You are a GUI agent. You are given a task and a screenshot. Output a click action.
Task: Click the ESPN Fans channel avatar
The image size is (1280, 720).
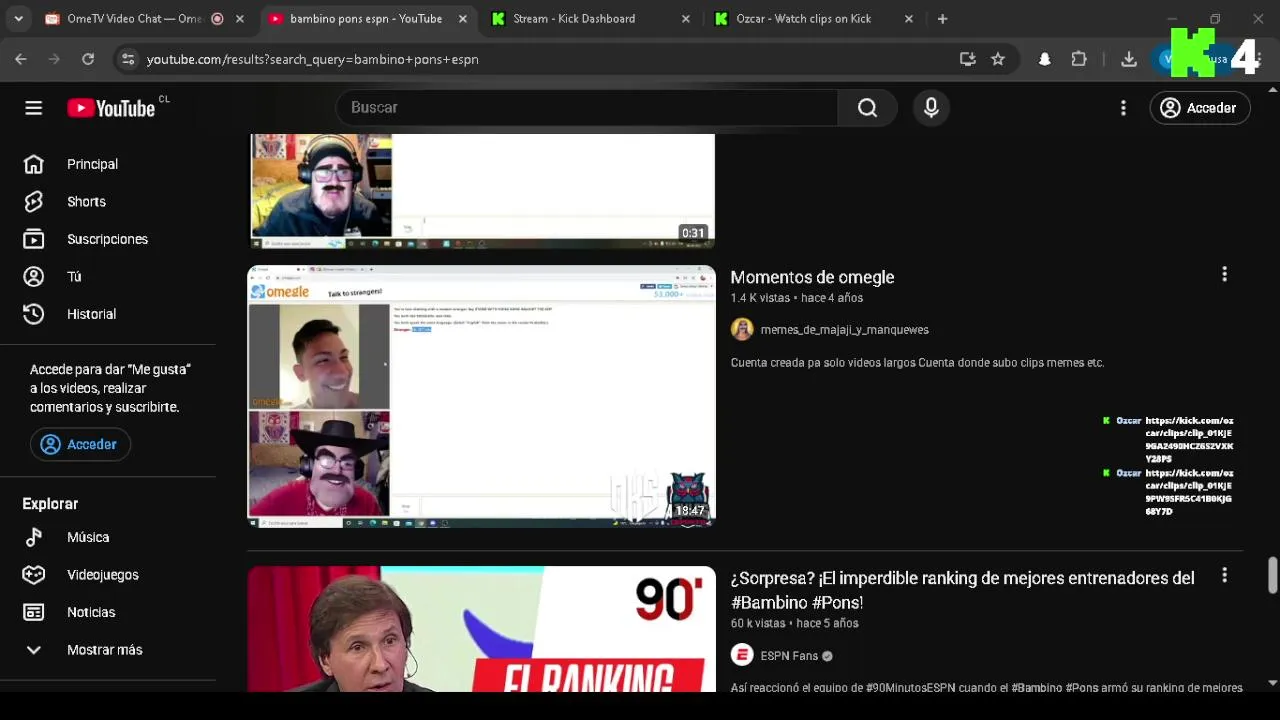click(742, 656)
